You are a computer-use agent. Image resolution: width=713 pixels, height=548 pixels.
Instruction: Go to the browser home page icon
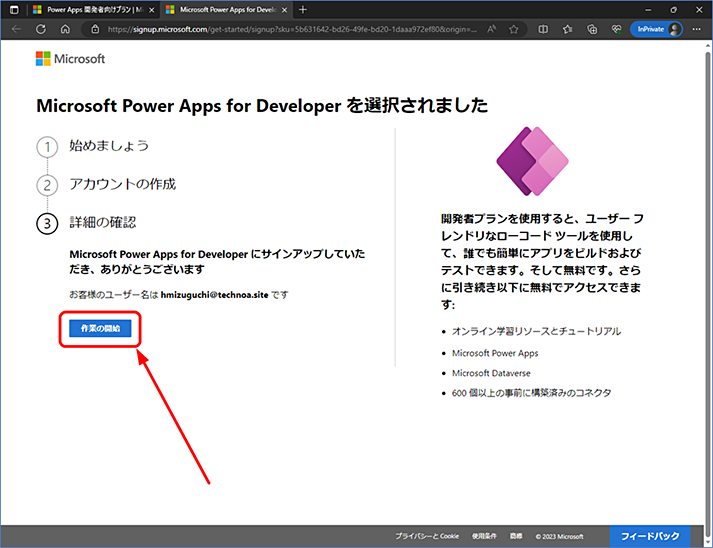click(65, 29)
